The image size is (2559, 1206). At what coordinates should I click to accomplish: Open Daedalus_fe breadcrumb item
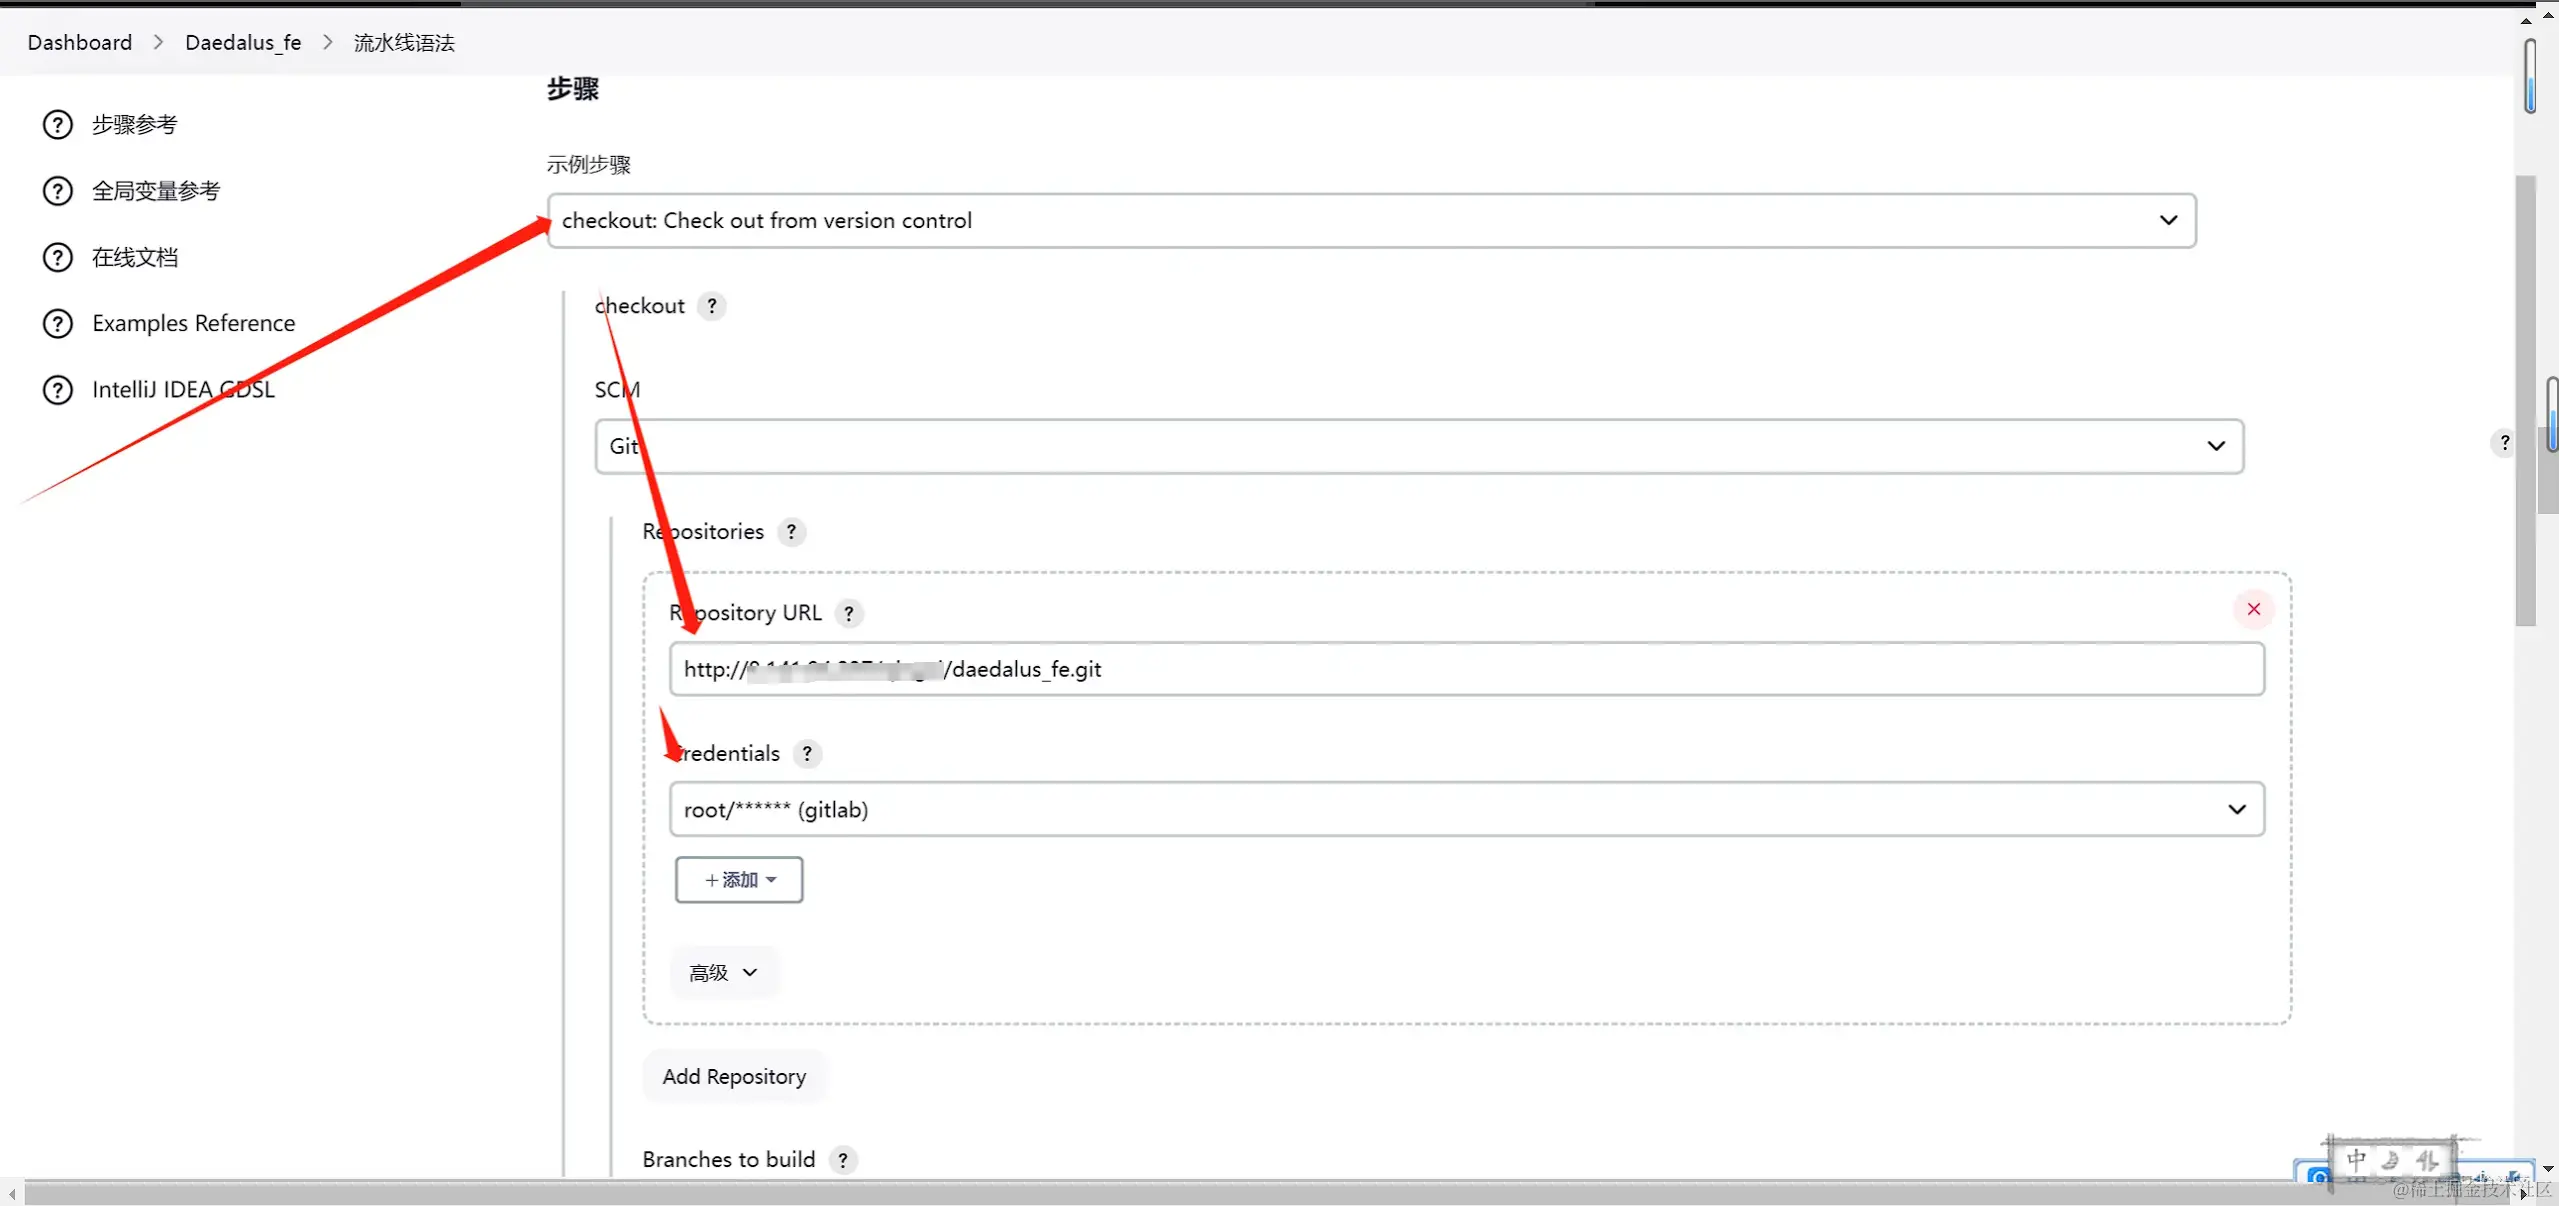point(243,42)
